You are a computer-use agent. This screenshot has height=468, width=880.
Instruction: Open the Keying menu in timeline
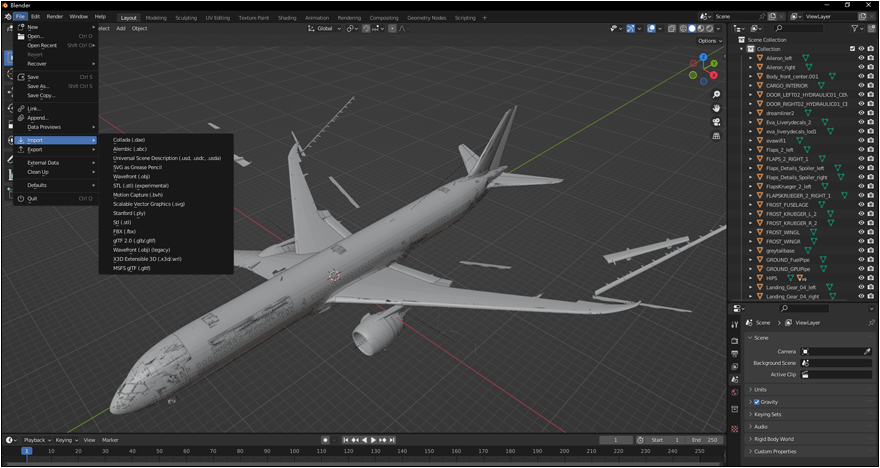66,440
